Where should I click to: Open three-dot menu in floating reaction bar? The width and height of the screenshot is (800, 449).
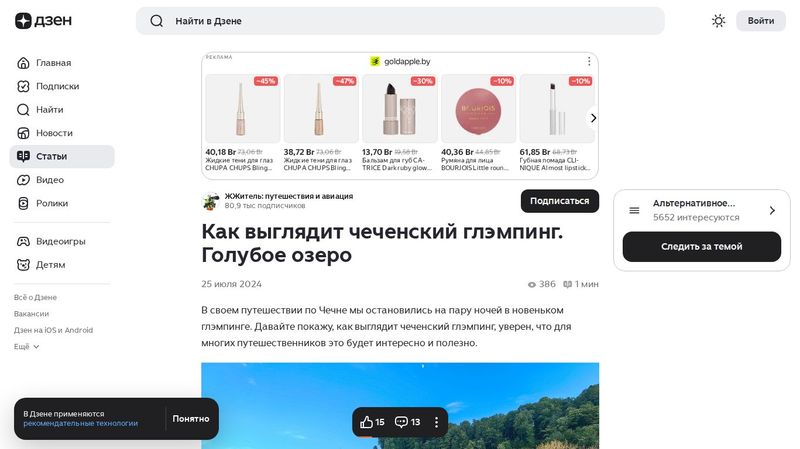pos(436,422)
